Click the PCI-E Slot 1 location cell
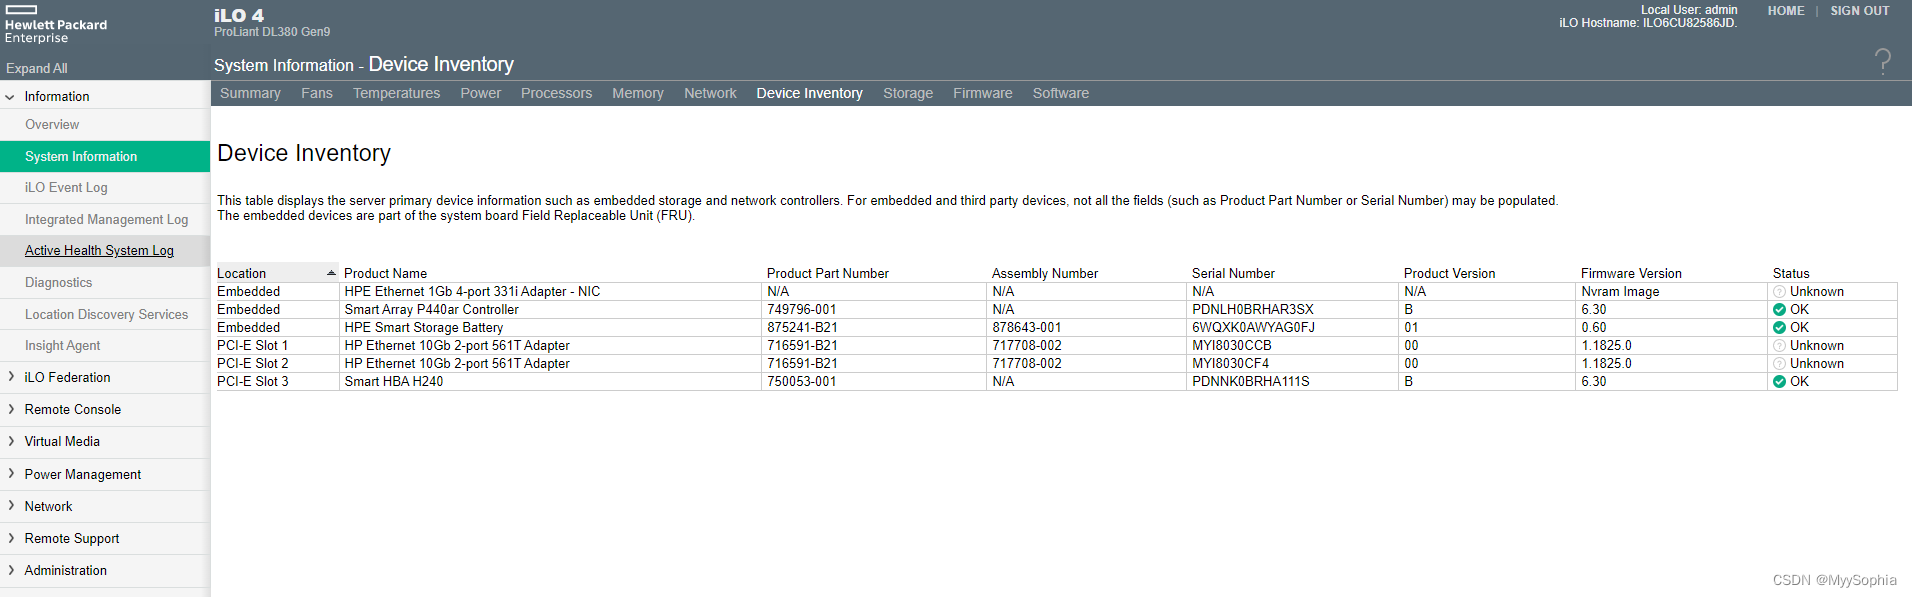The image size is (1912, 597). click(253, 346)
